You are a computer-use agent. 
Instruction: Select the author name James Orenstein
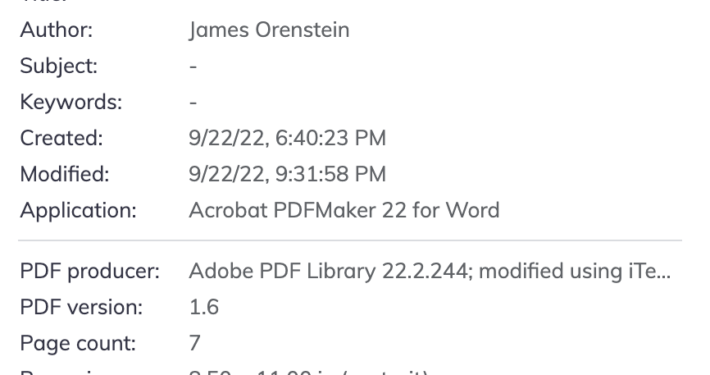tap(269, 30)
